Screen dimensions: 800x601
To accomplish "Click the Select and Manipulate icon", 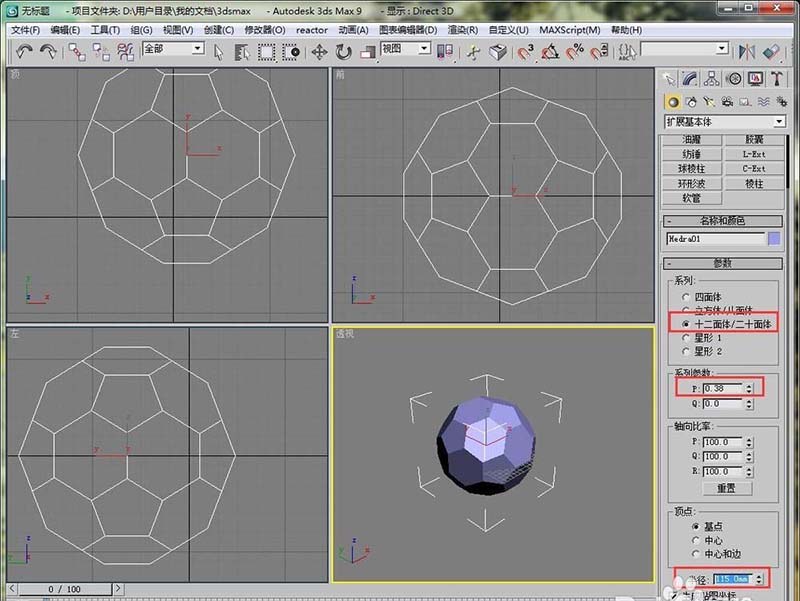I will click(x=474, y=52).
